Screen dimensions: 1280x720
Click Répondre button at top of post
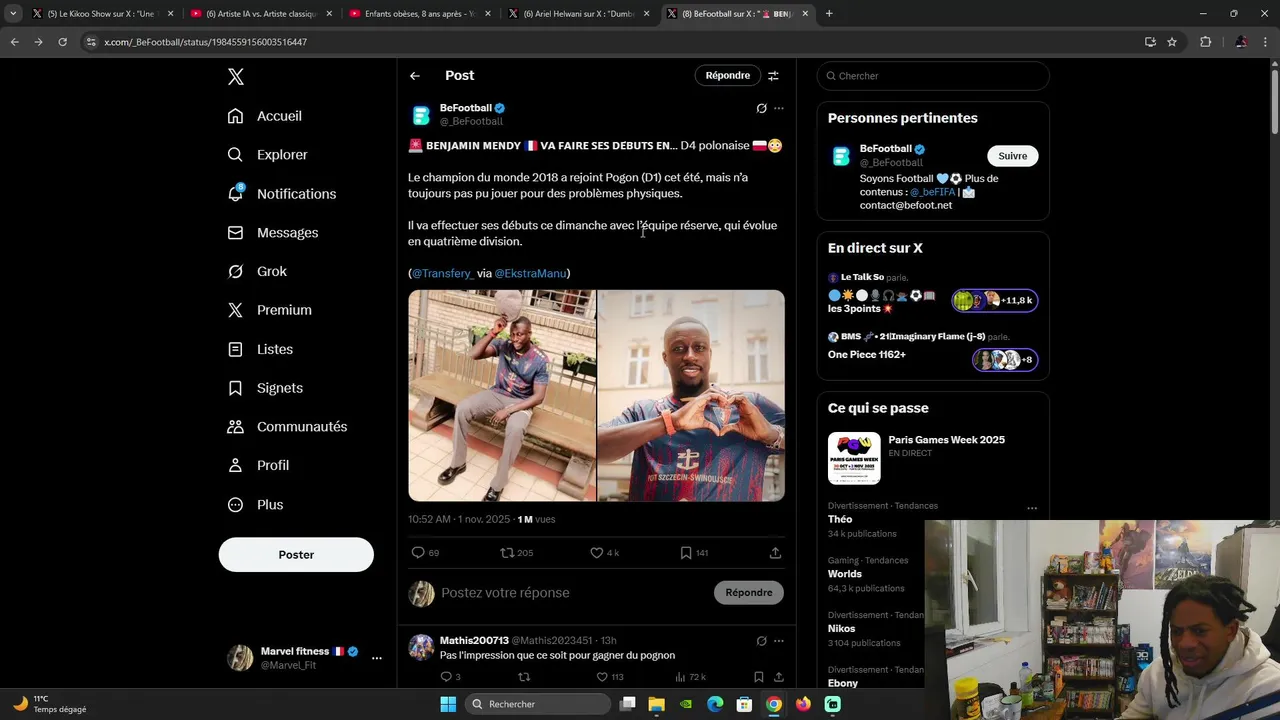727,76
